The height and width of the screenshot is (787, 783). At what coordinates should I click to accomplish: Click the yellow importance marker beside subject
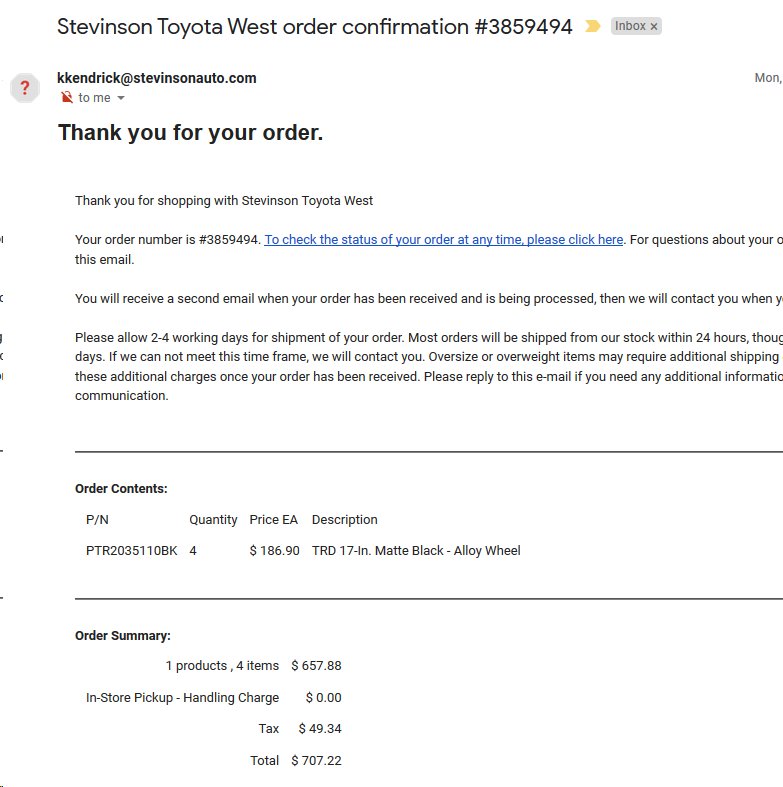coord(592,26)
